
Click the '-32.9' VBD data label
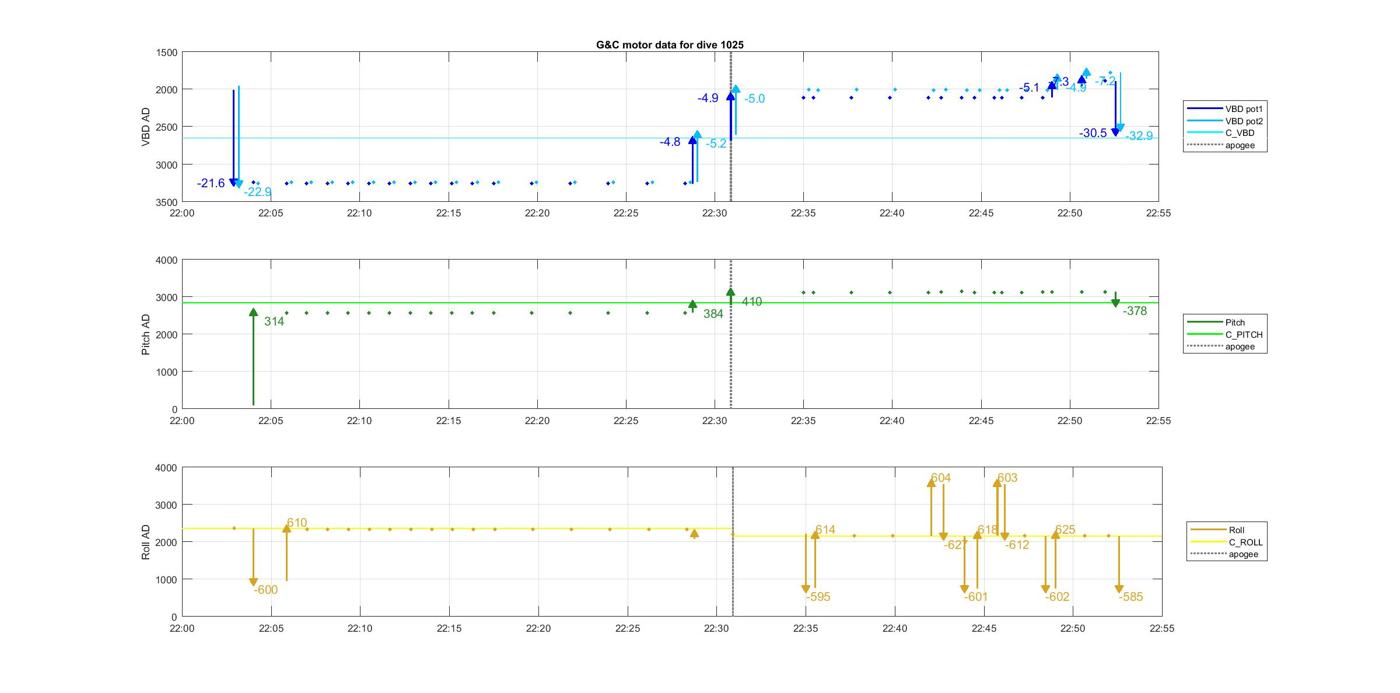(1139, 136)
